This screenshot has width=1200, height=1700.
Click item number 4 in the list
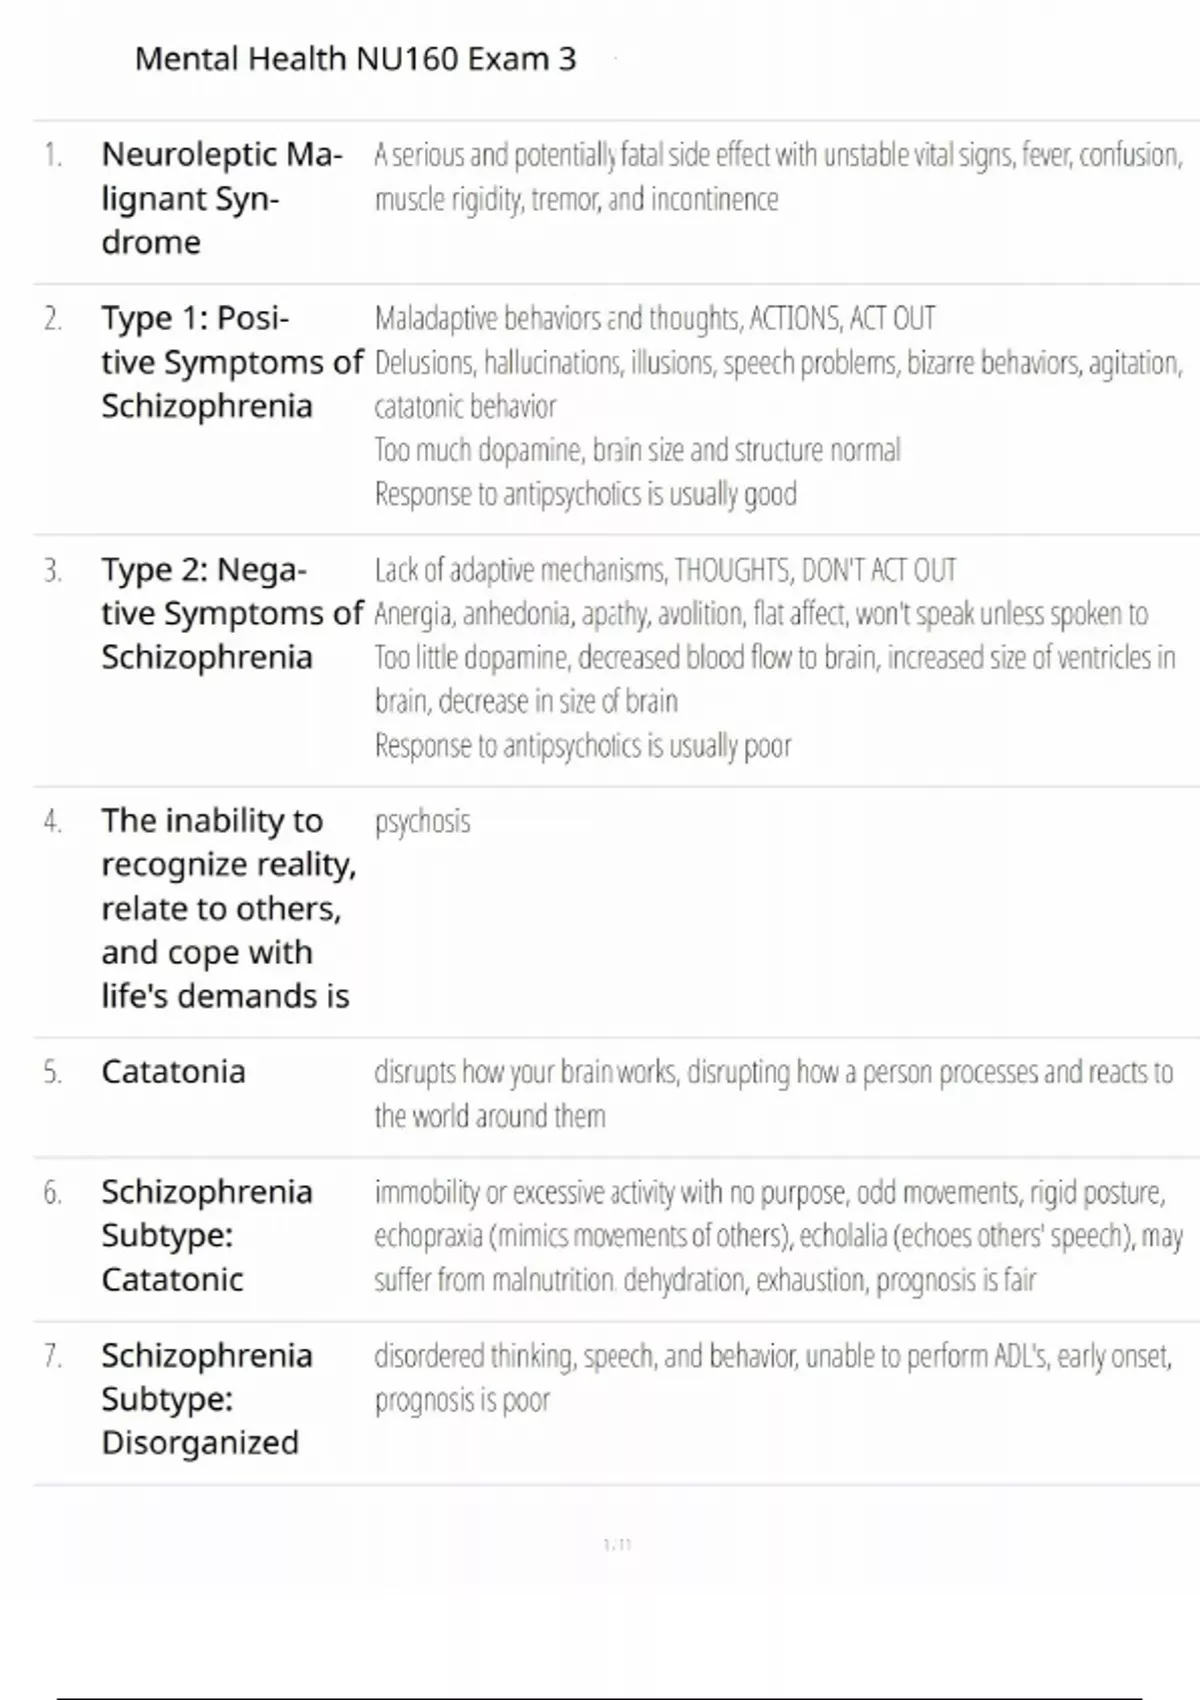(52, 822)
